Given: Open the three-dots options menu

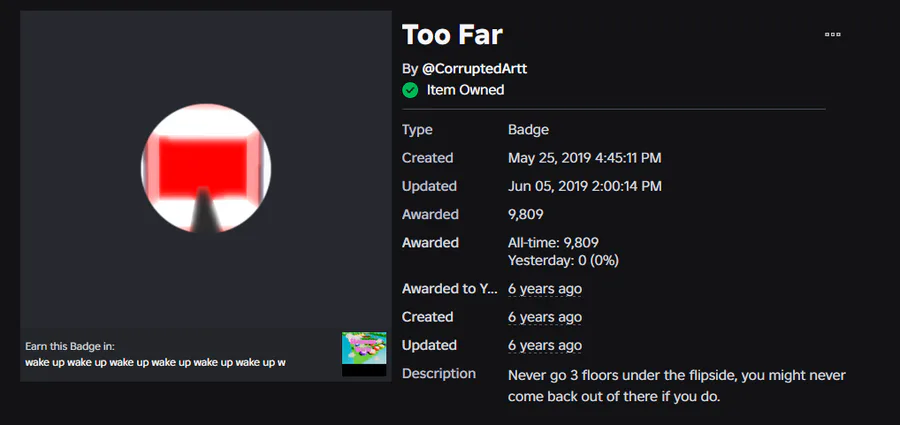Looking at the screenshot, I should (x=832, y=34).
